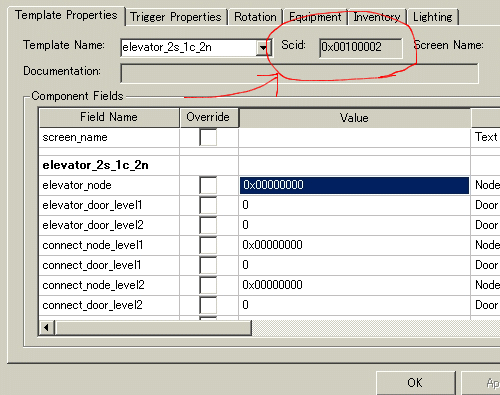The height and width of the screenshot is (395, 500).
Task: Open the Lighting tab
Action: (x=433, y=17)
